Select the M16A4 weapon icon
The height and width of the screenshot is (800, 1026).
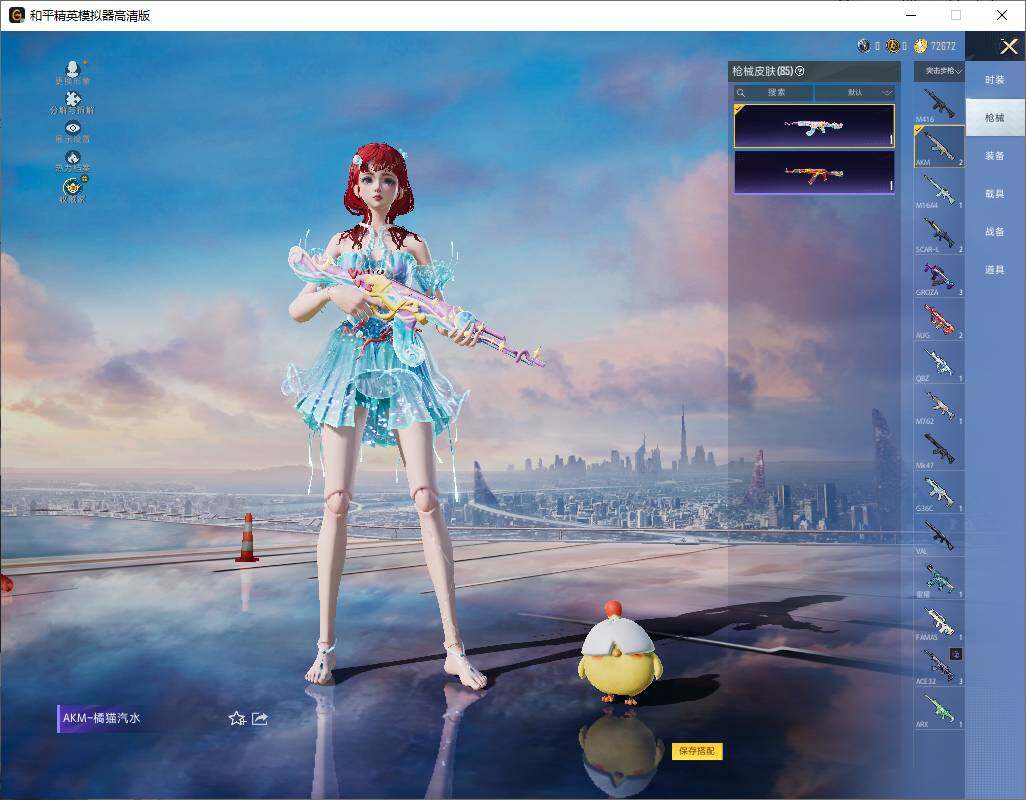939,190
